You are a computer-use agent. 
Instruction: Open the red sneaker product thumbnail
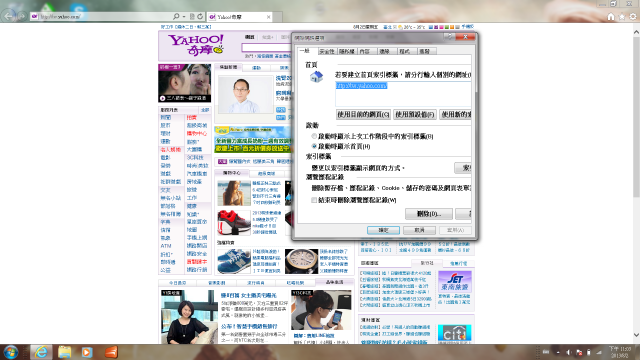pos(233,223)
